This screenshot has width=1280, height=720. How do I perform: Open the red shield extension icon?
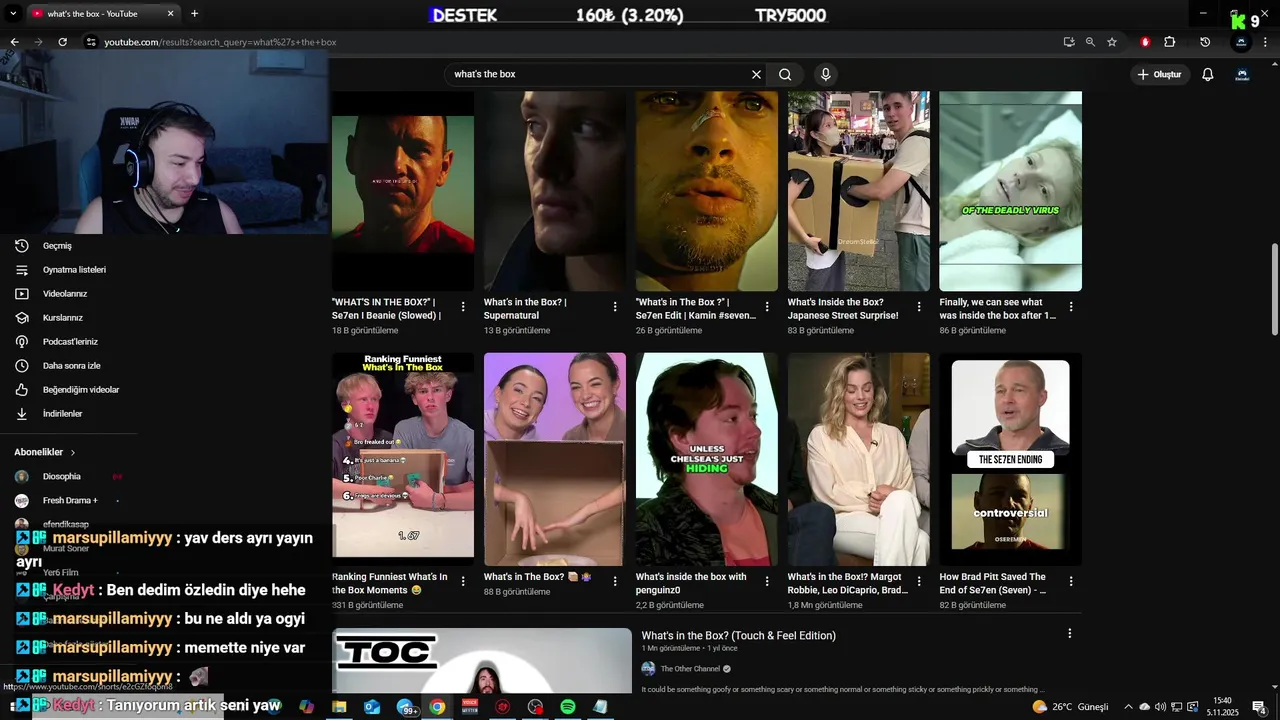(1145, 42)
